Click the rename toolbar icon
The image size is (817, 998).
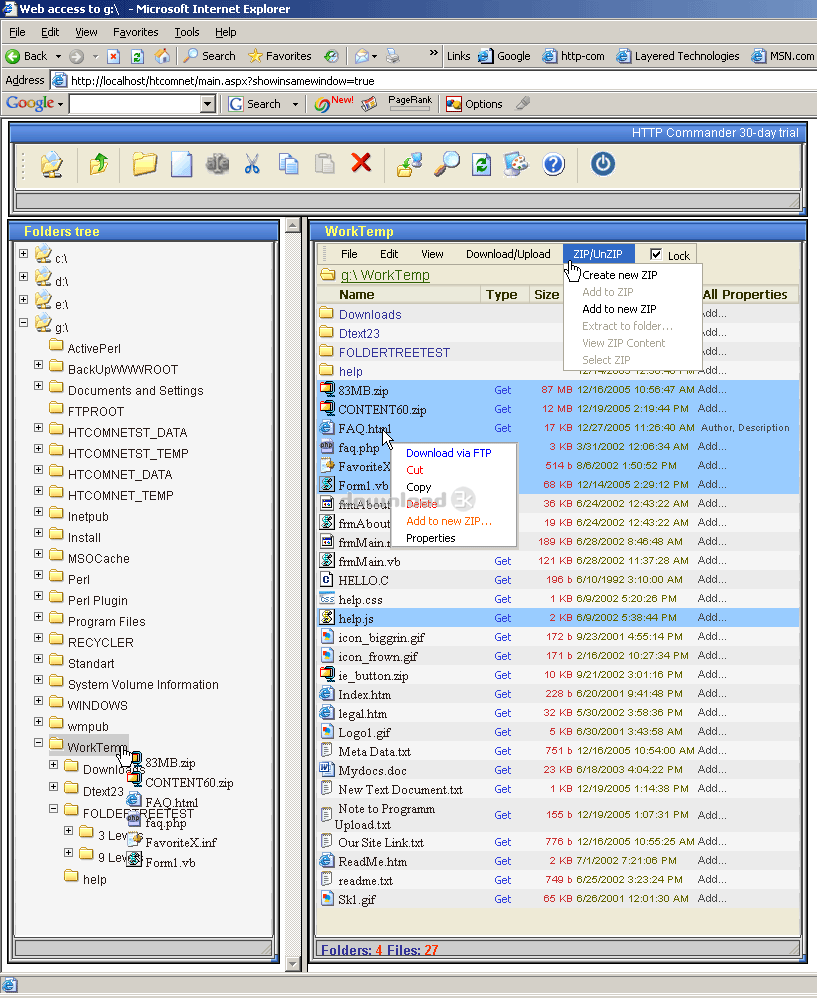[x=217, y=164]
